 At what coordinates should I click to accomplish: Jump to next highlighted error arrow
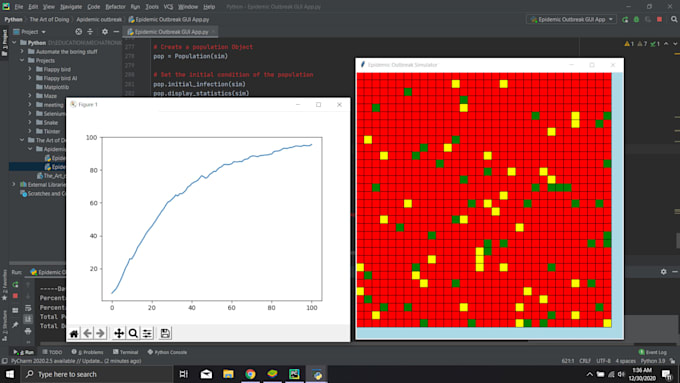click(675, 44)
